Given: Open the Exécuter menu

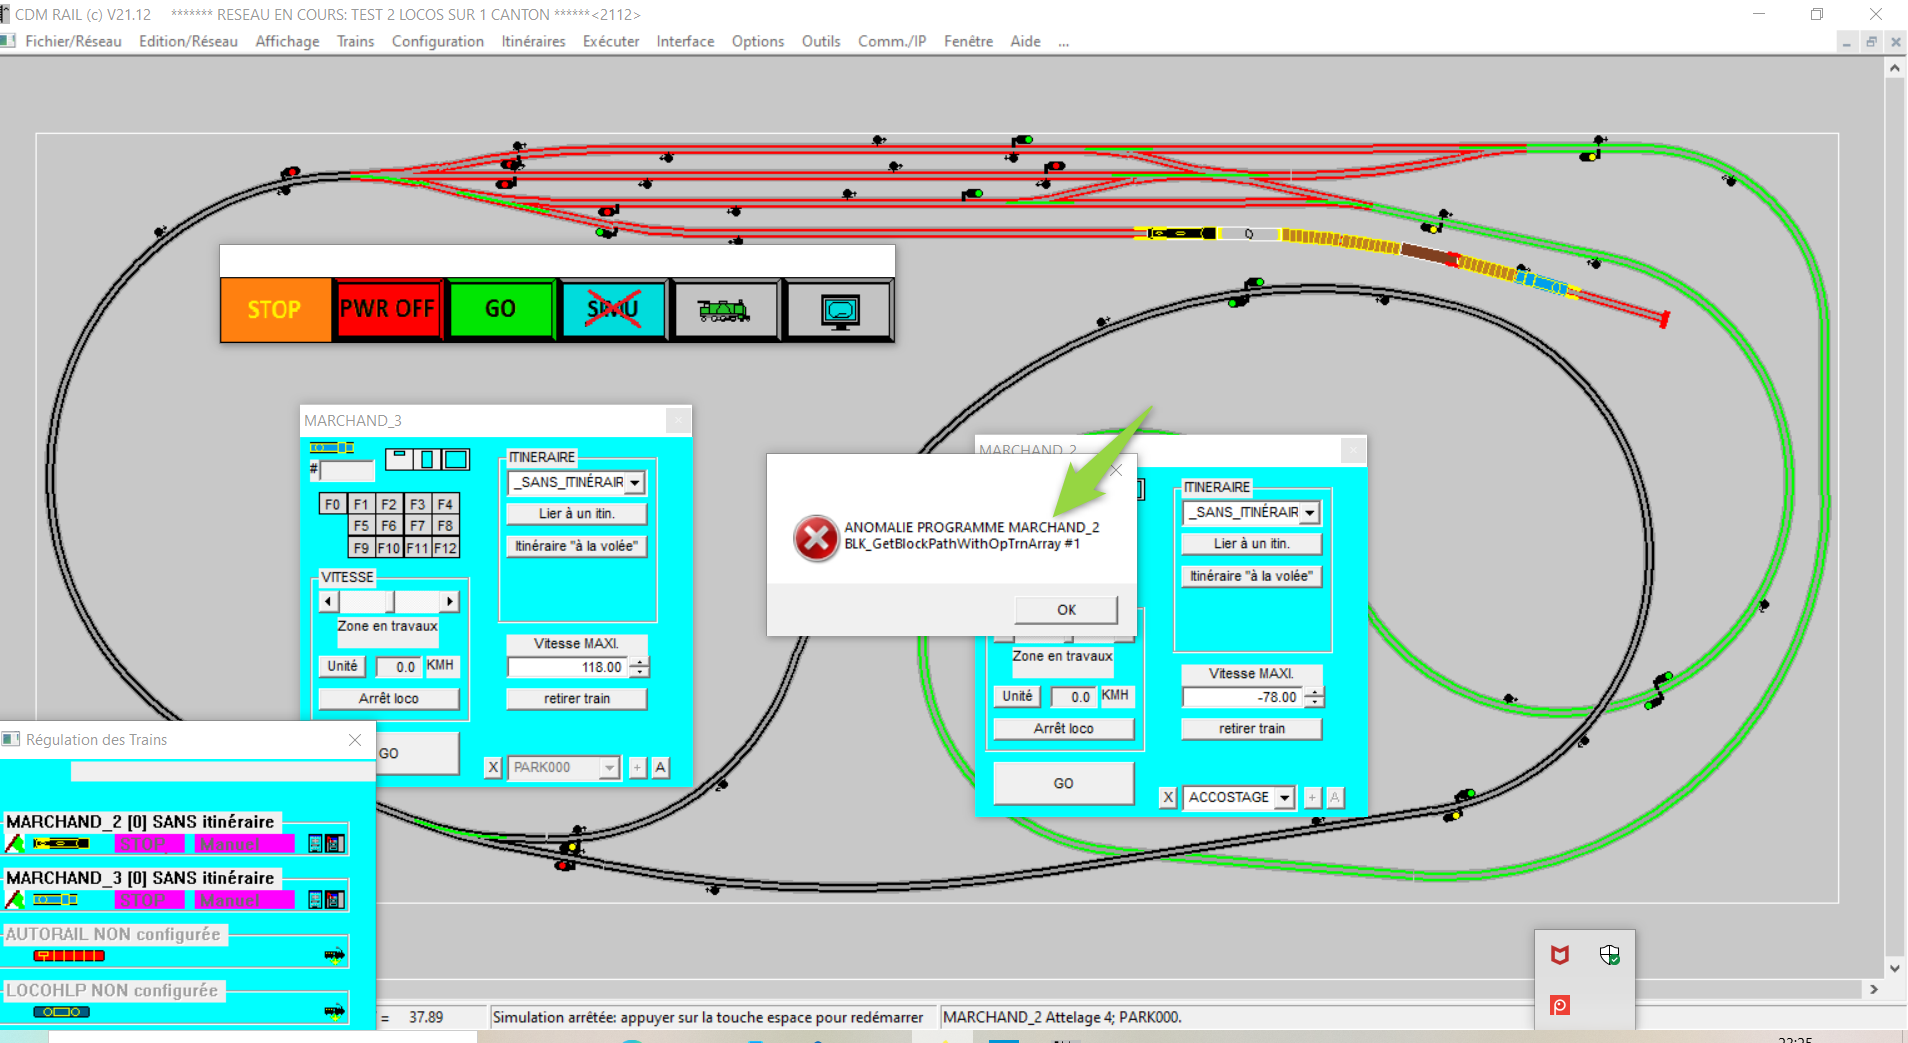Looking at the screenshot, I should click(x=611, y=41).
